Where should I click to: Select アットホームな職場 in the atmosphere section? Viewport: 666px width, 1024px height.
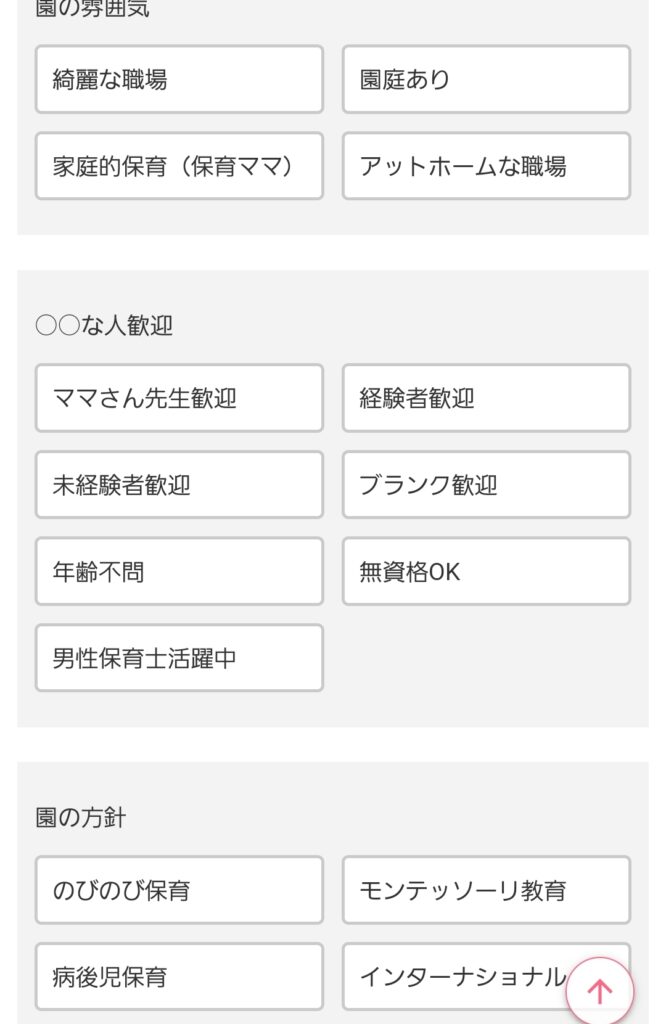click(x=486, y=166)
